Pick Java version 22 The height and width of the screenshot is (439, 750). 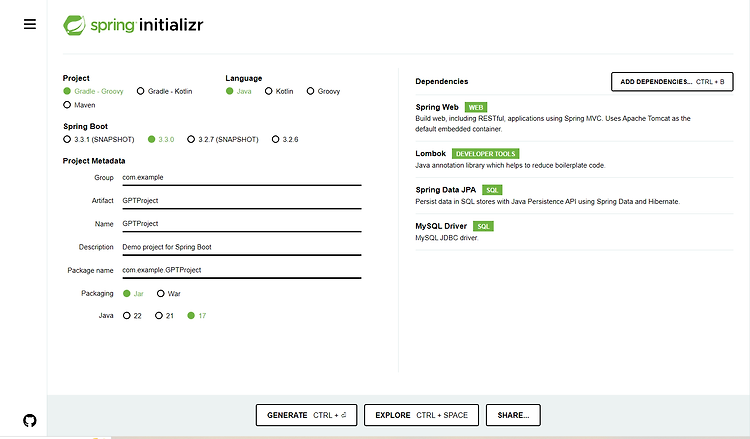point(132,316)
